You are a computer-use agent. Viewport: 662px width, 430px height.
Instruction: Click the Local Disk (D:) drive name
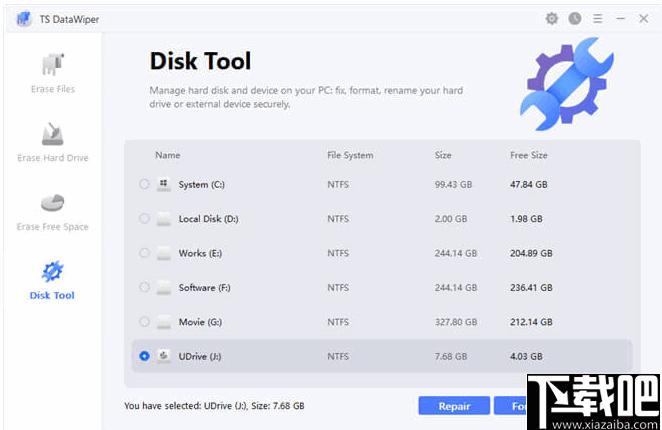[x=209, y=219]
